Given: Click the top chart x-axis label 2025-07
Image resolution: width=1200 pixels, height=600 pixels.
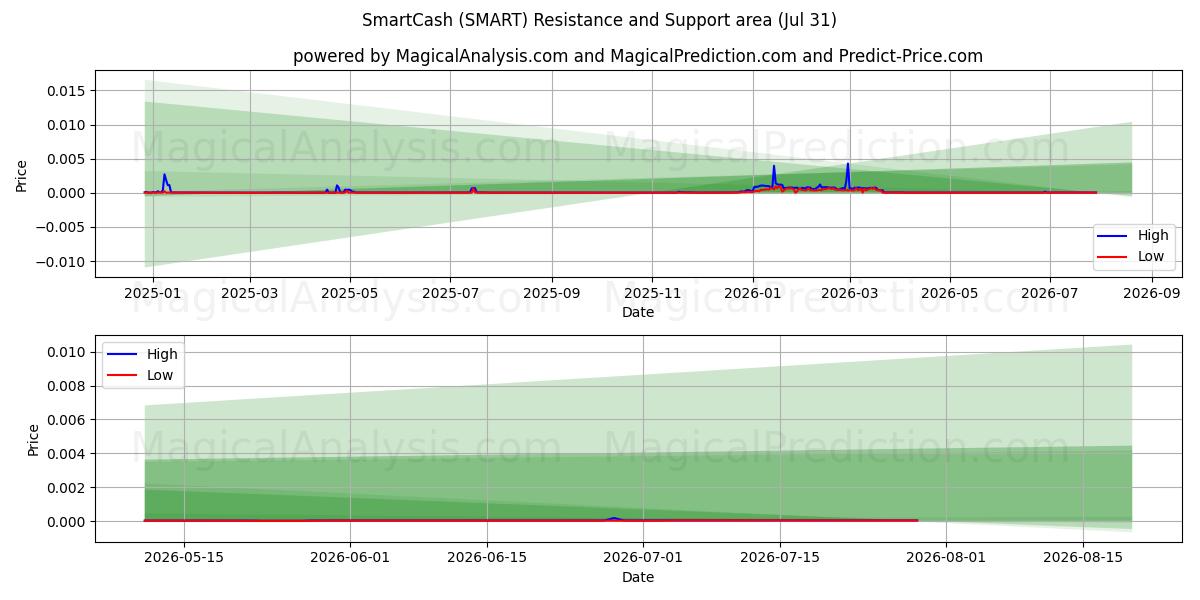Looking at the screenshot, I should [449, 294].
